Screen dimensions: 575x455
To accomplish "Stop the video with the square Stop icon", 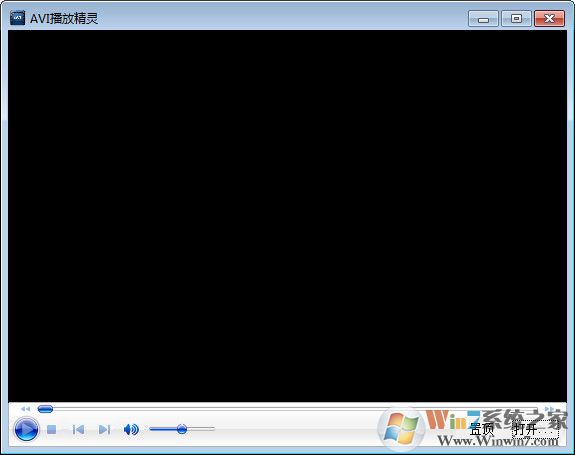I will coord(52,429).
